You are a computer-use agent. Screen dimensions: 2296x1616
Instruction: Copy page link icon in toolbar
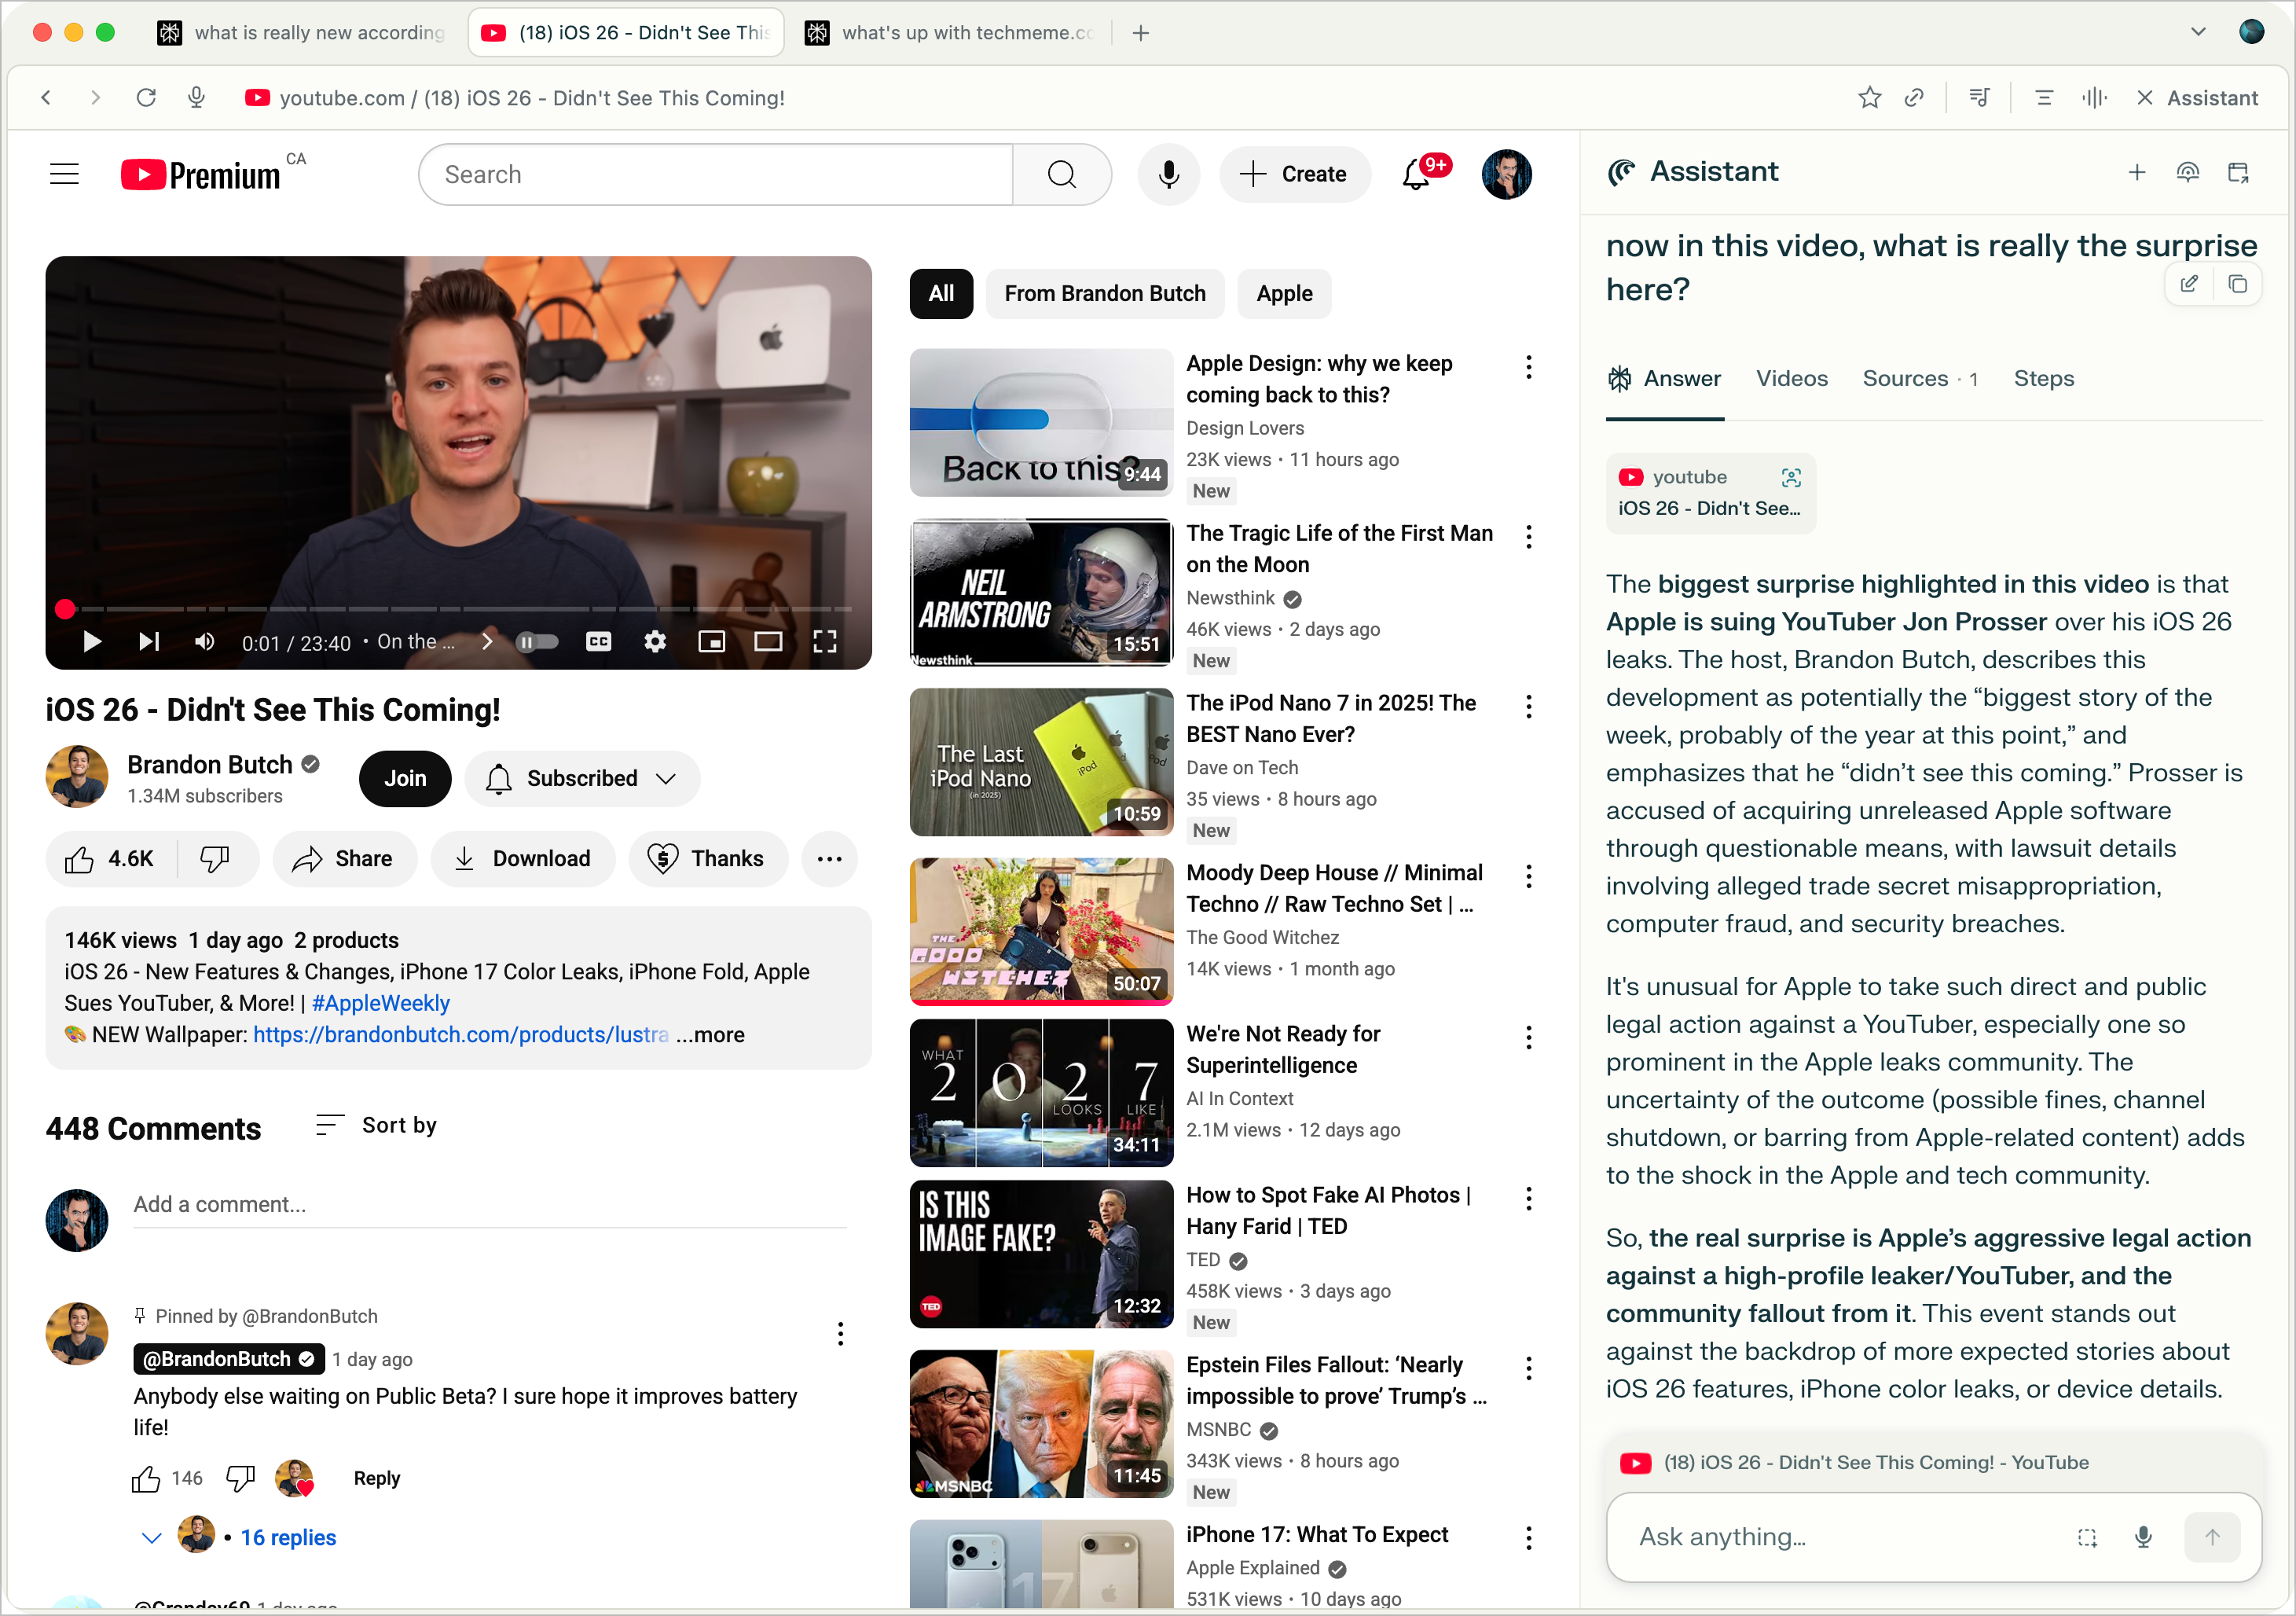coord(1914,98)
